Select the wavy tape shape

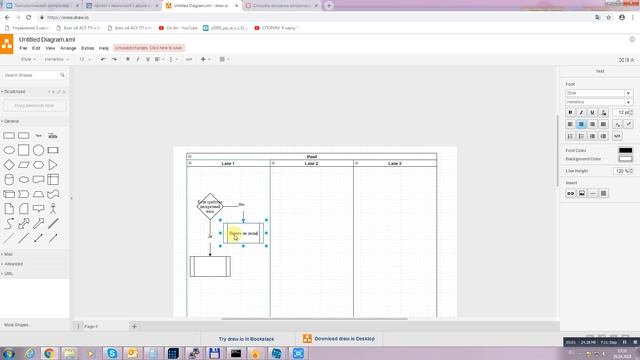tap(53, 194)
